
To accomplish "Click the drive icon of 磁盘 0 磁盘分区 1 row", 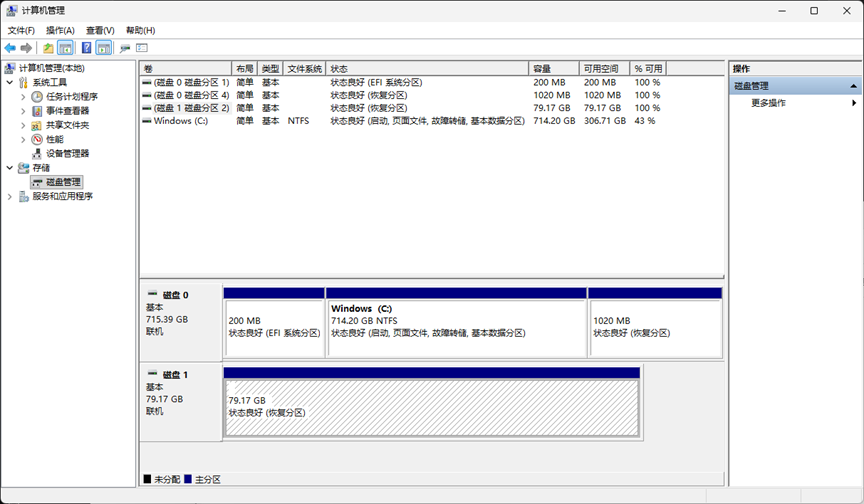I will click(x=147, y=83).
